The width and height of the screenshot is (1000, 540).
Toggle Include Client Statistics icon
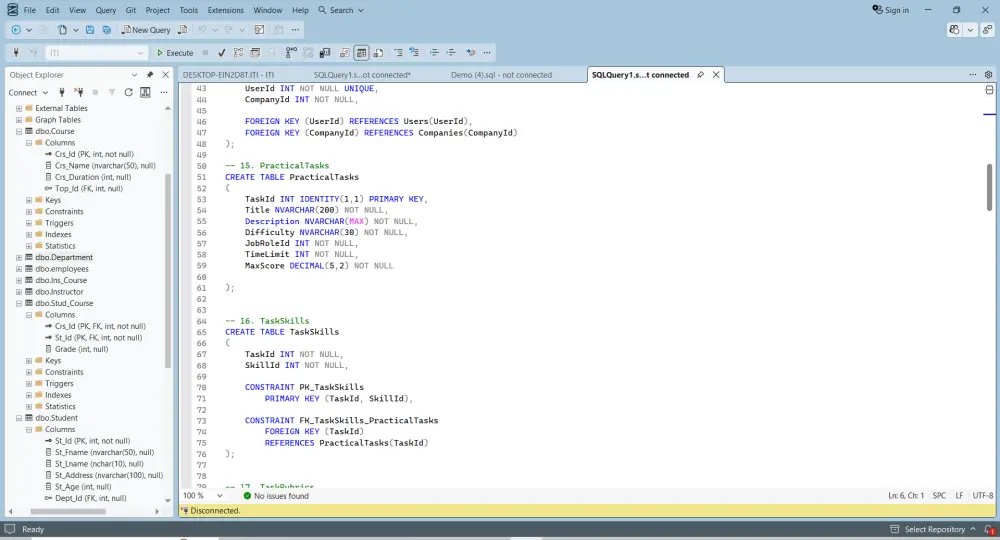325,53
